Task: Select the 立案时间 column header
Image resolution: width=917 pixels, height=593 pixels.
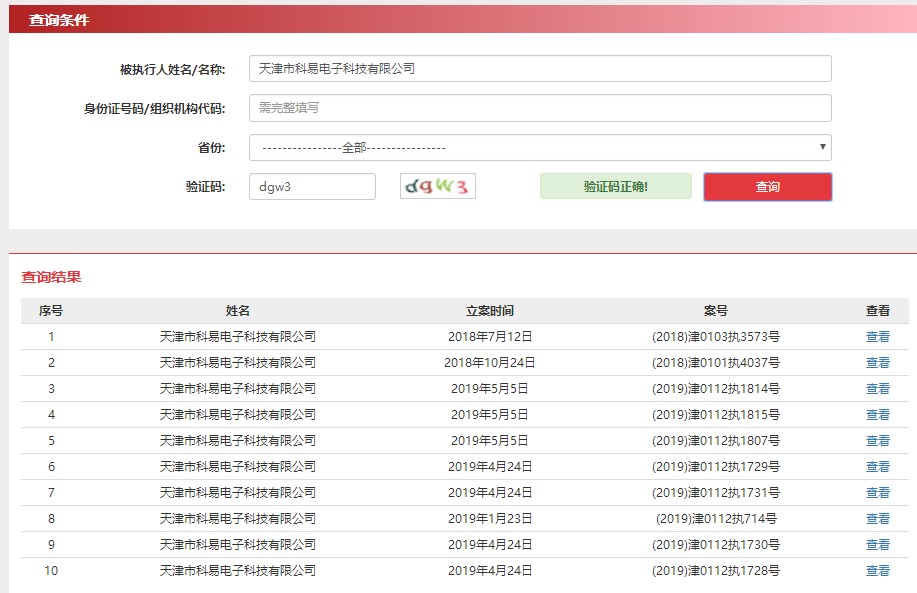Action: [x=489, y=310]
